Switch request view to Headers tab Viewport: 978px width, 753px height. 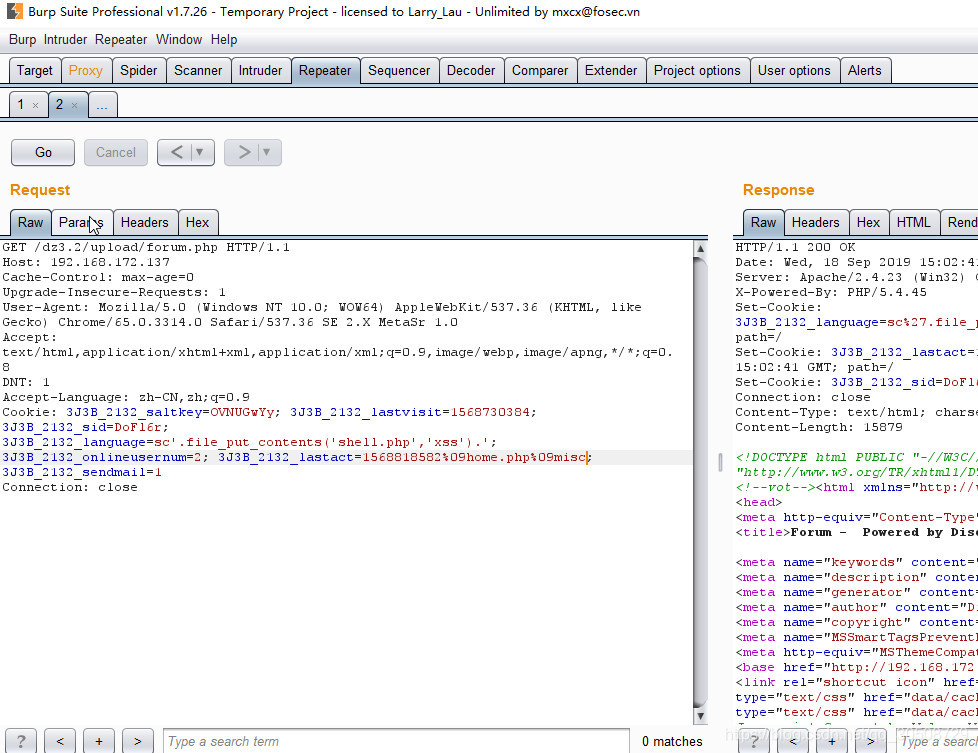pyautogui.click(x=145, y=223)
